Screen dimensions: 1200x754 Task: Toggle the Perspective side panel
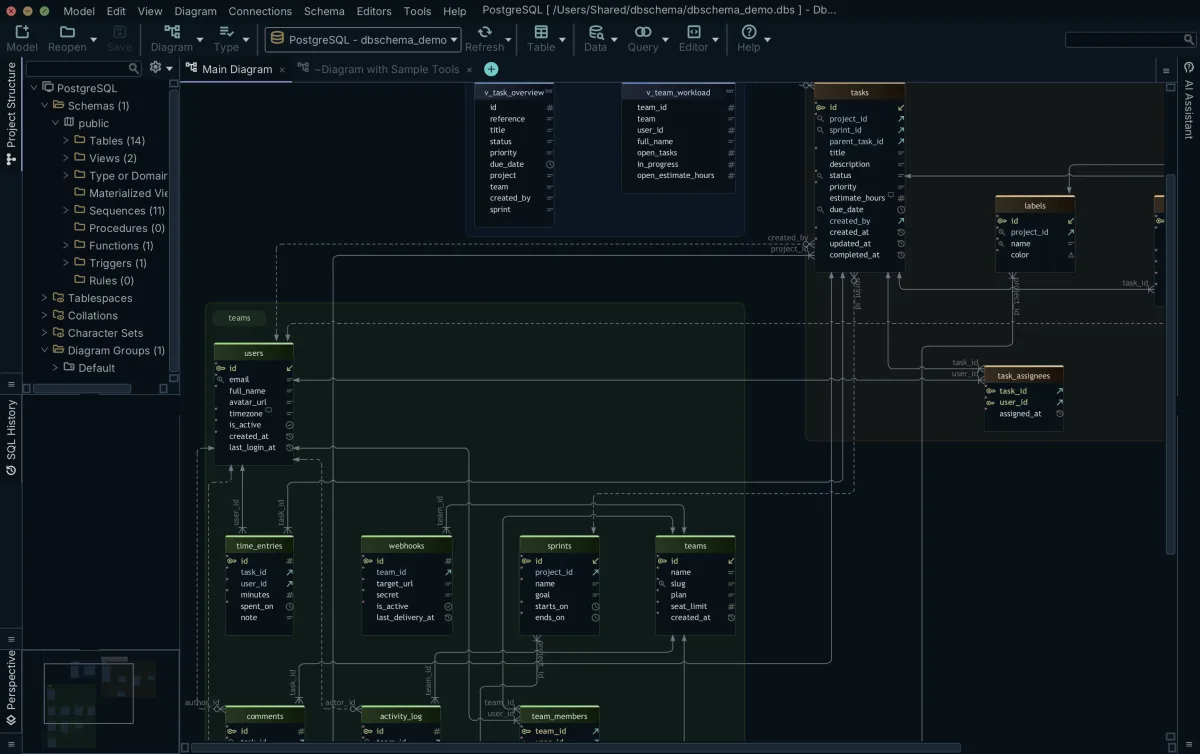point(11,687)
